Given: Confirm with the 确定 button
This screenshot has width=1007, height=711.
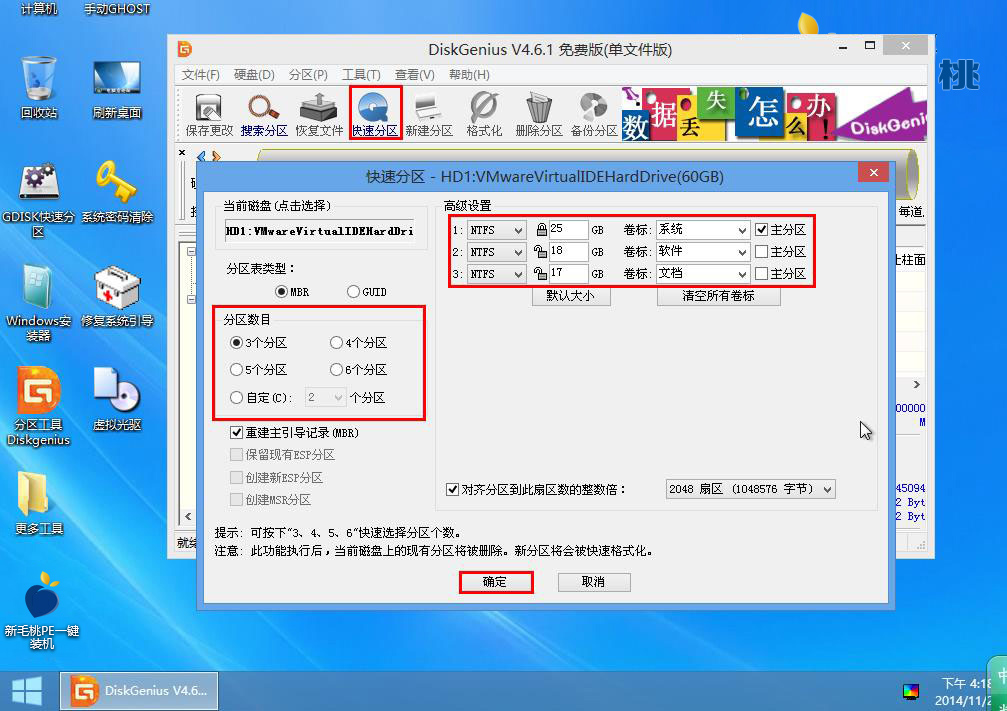Looking at the screenshot, I should tap(495, 582).
